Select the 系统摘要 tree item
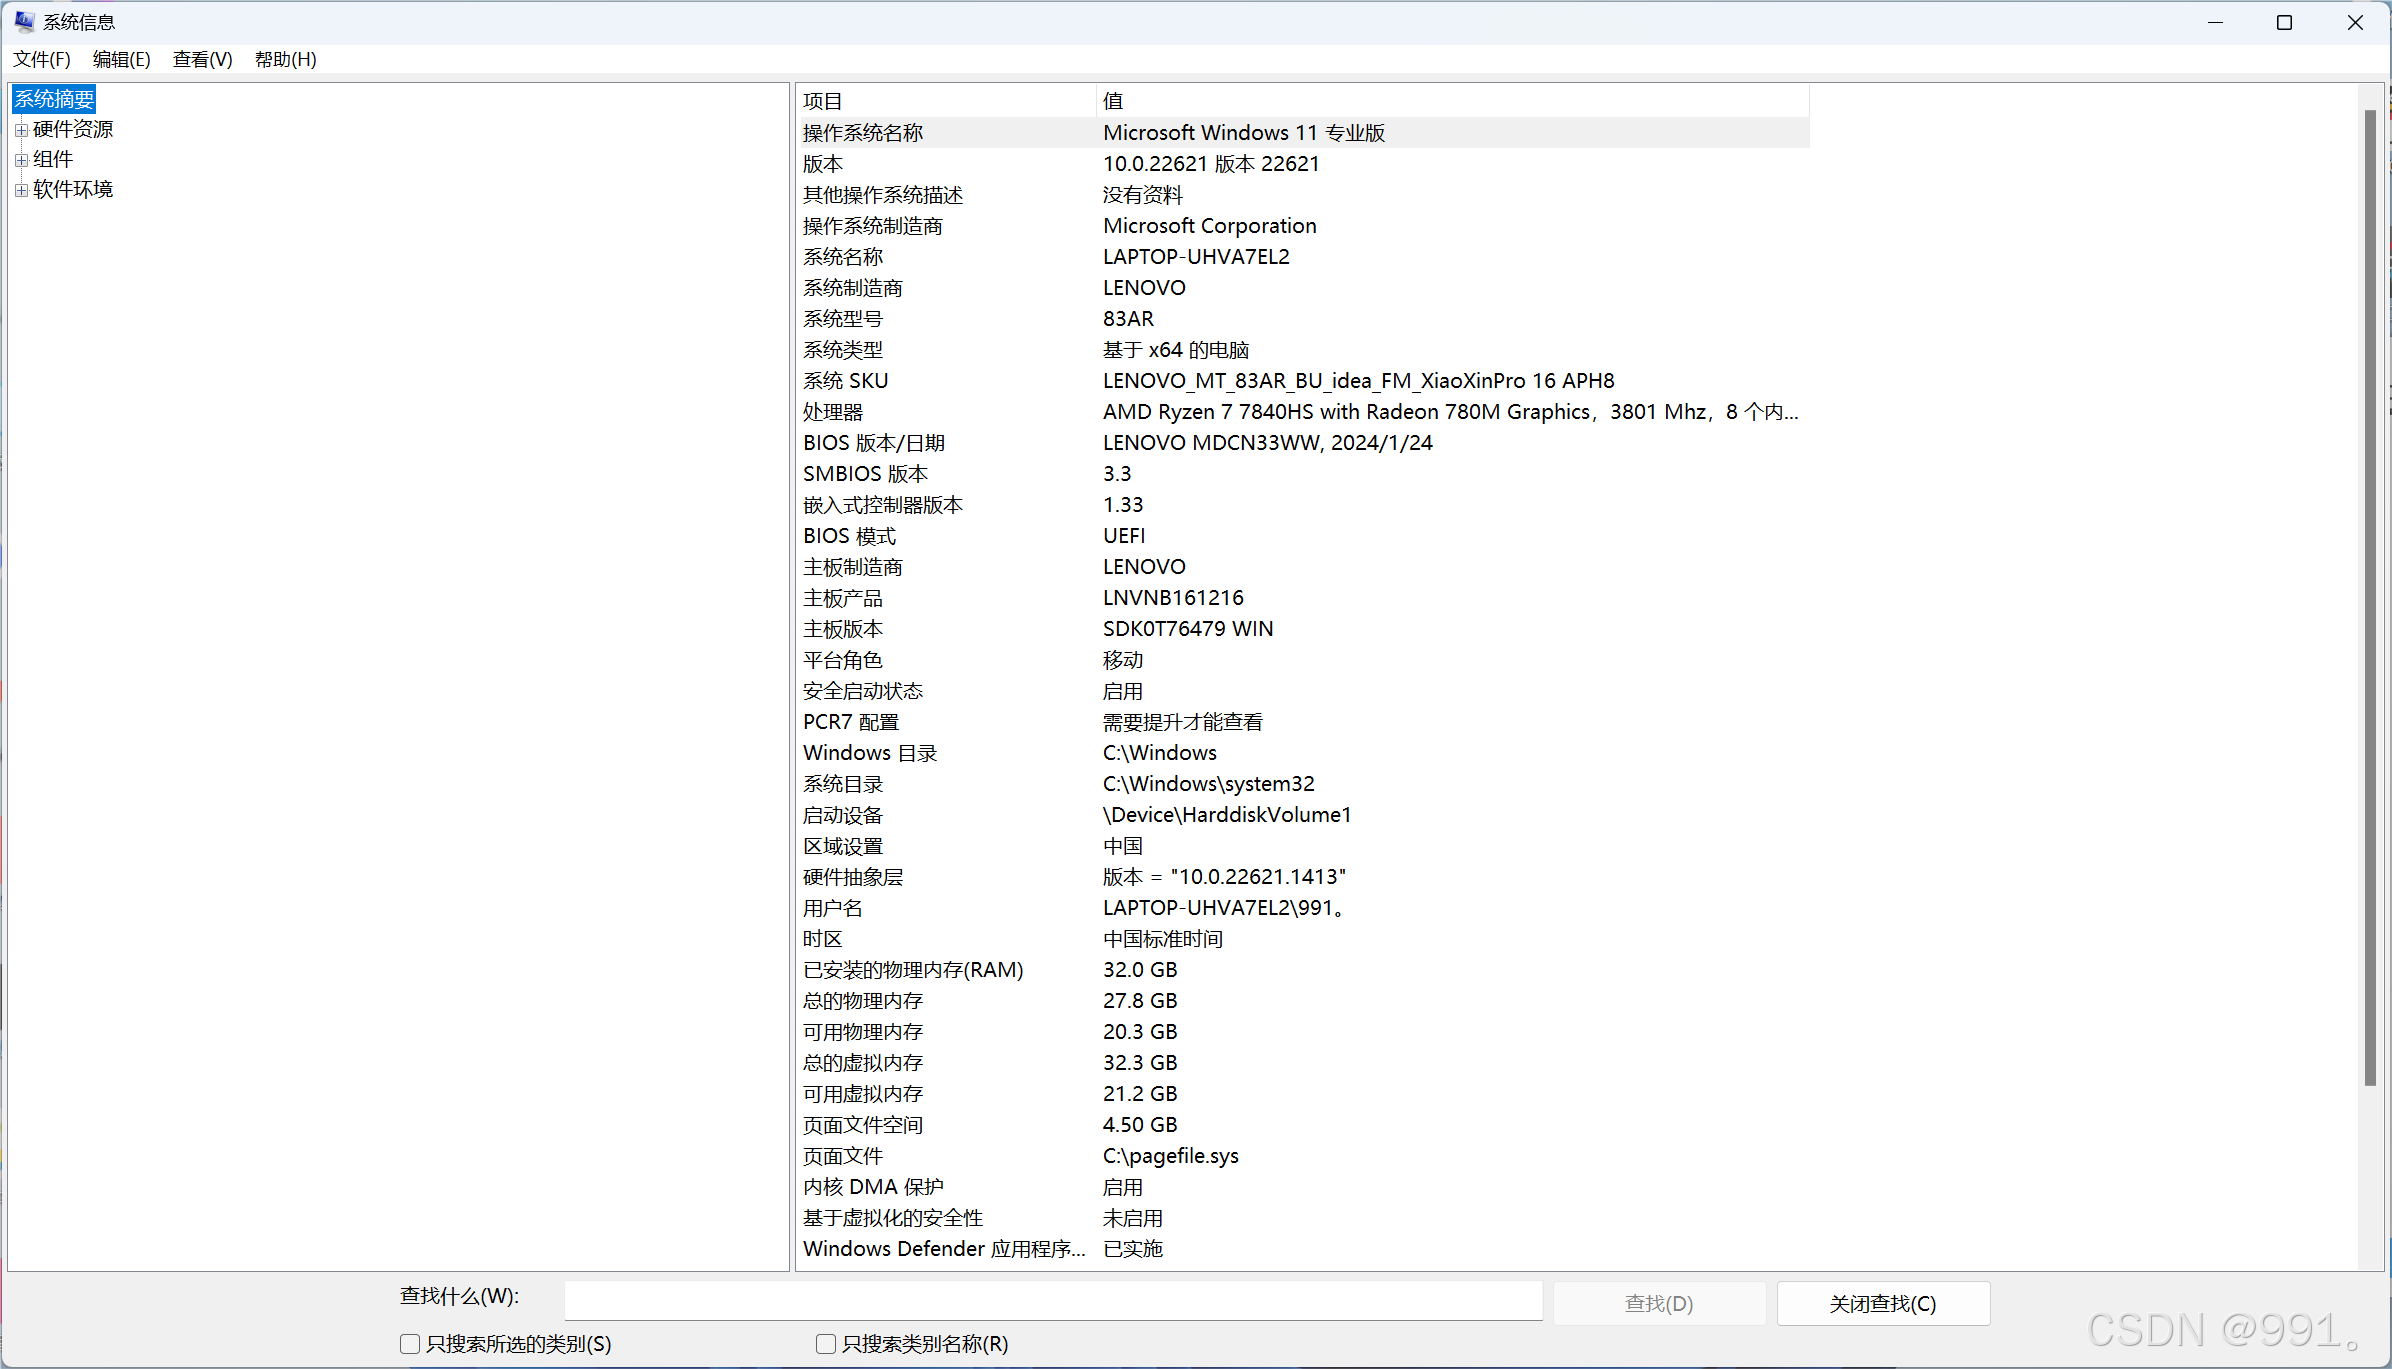 click(54, 99)
